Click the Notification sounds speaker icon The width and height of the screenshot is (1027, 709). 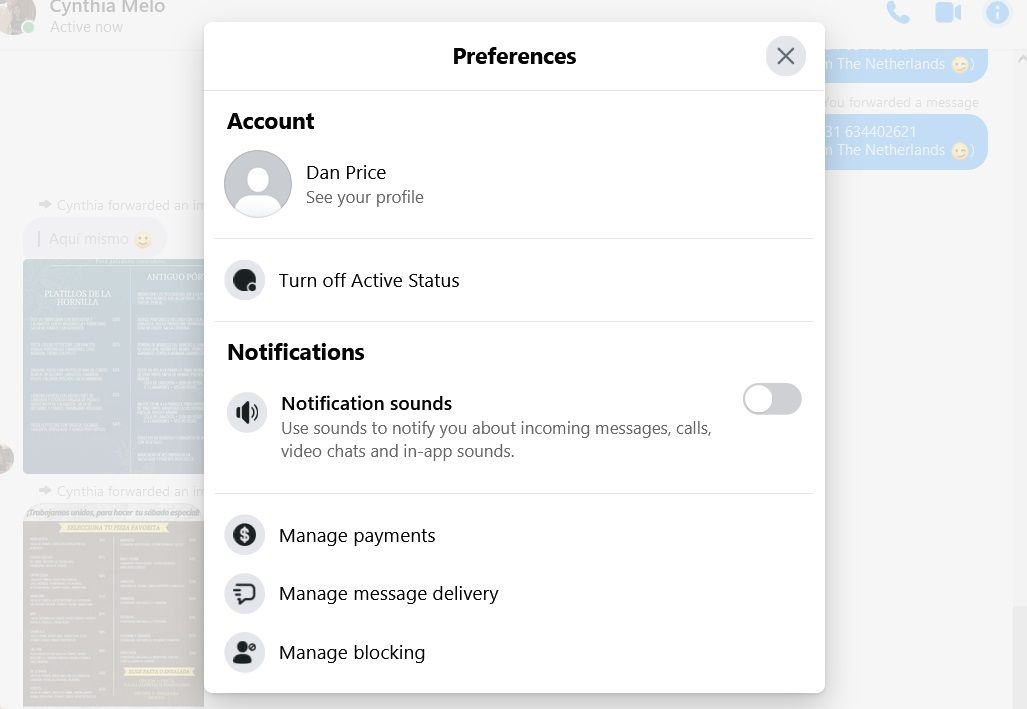pos(247,412)
